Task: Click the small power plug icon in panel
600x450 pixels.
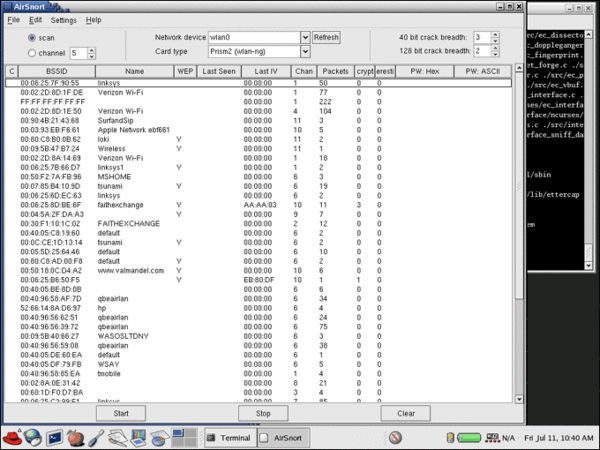Action: pos(450,437)
